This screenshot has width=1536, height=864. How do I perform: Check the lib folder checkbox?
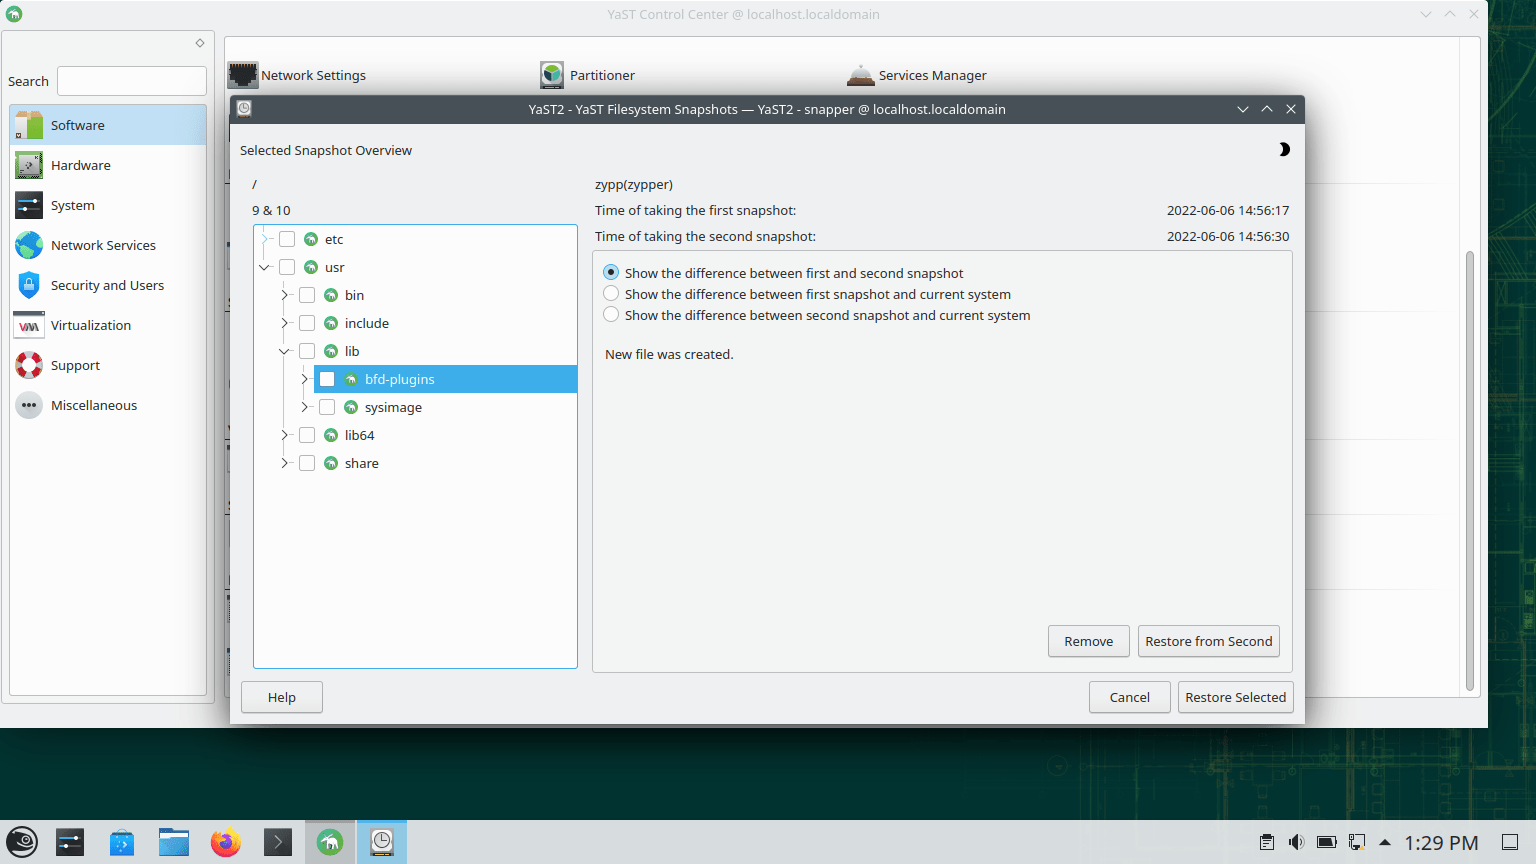click(x=307, y=351)
